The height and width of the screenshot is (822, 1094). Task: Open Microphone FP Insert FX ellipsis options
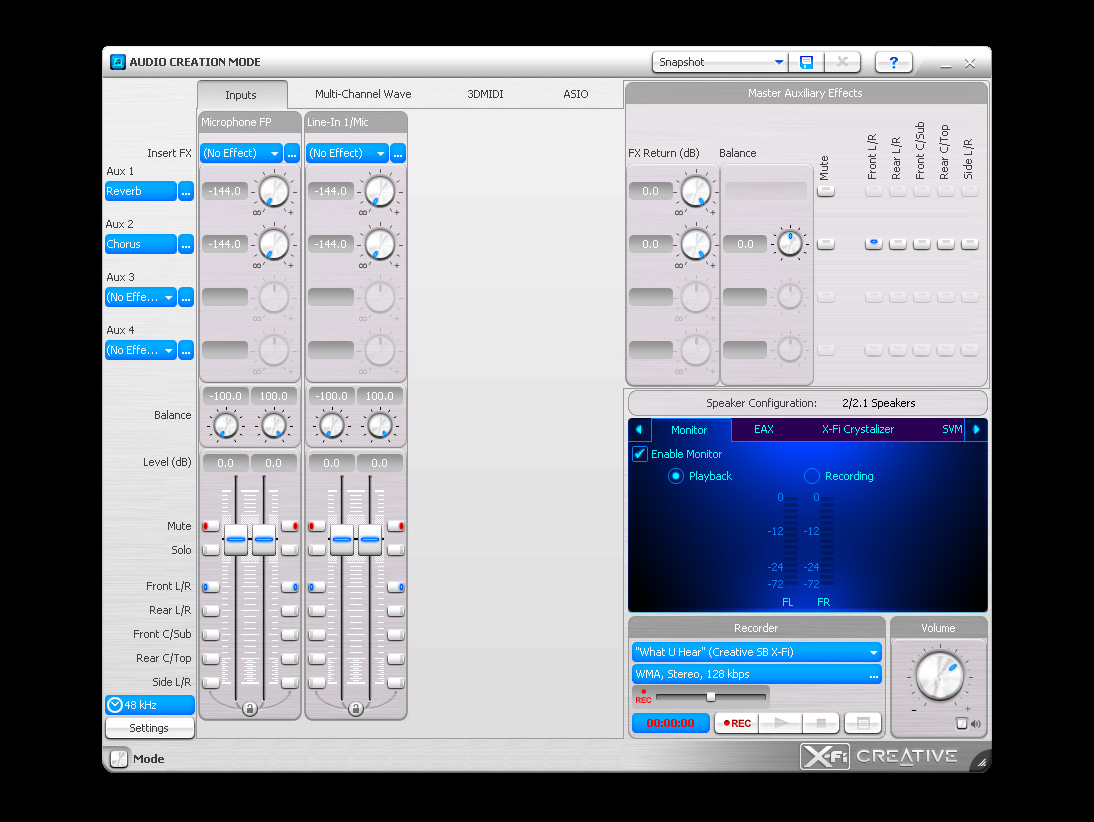pos(292,154)
